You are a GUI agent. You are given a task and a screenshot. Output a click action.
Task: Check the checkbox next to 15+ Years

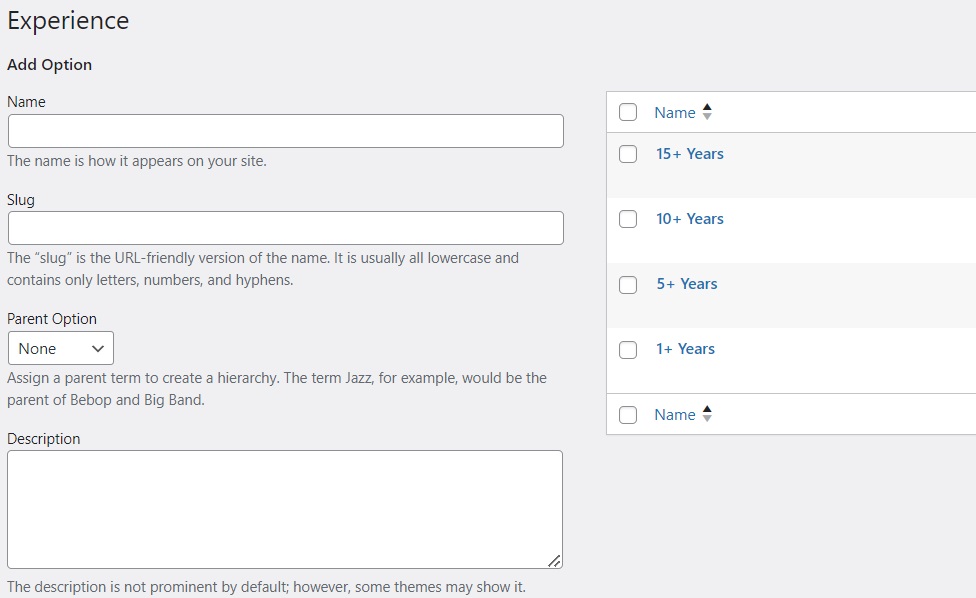(x=628, y=154)
